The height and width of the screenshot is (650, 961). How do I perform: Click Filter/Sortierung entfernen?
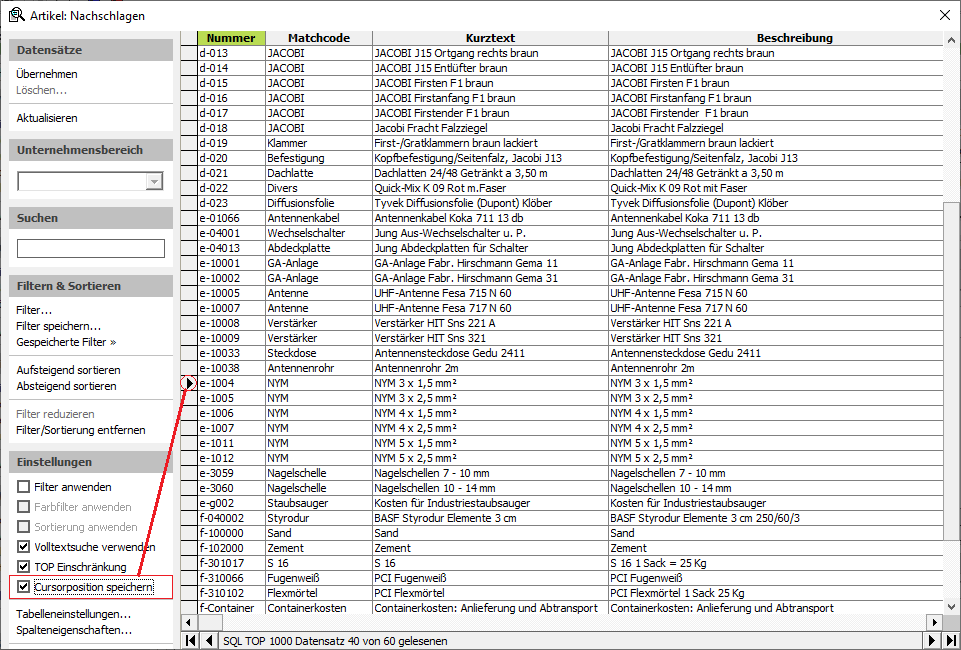pos(81,430)
